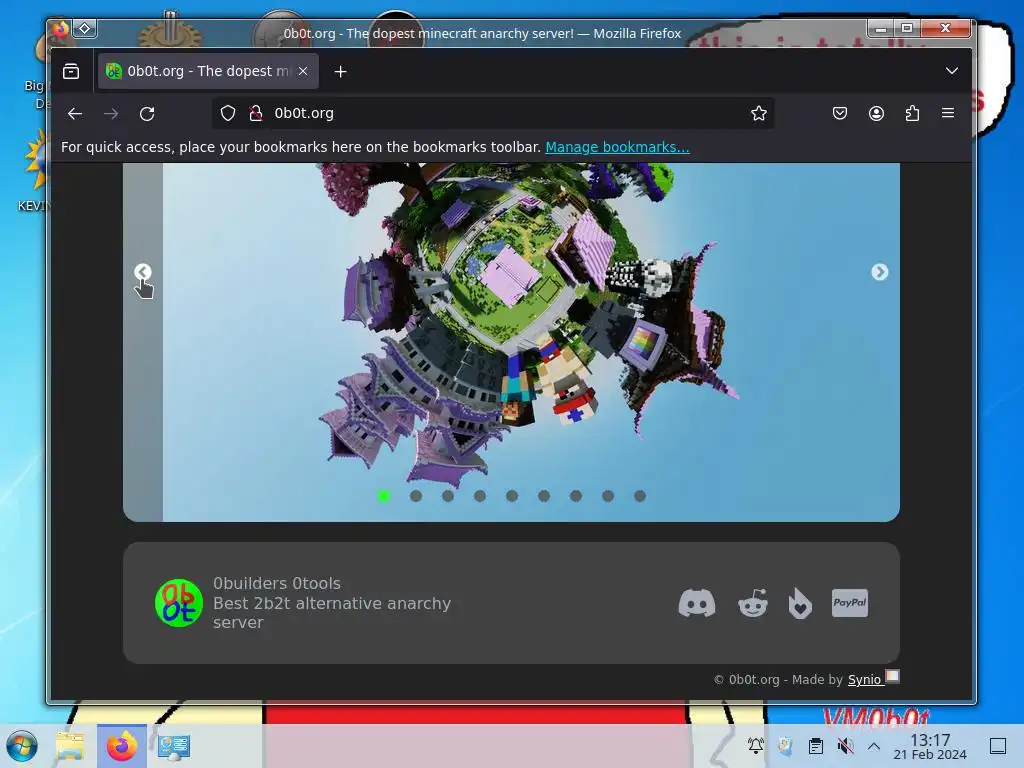Switch to Firefox in the taskbar

121,746
